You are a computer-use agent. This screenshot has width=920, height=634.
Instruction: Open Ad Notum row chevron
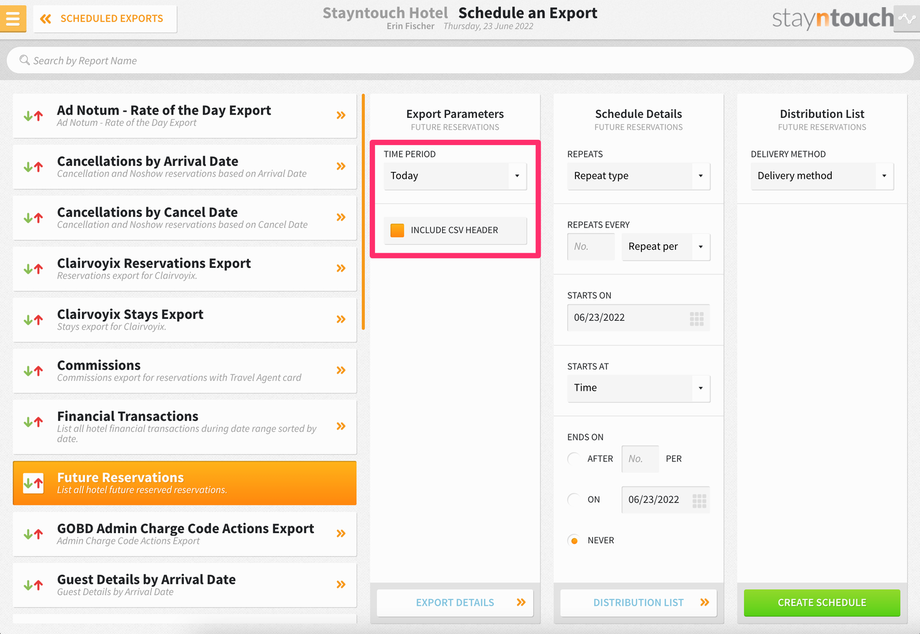click(341, 116)
